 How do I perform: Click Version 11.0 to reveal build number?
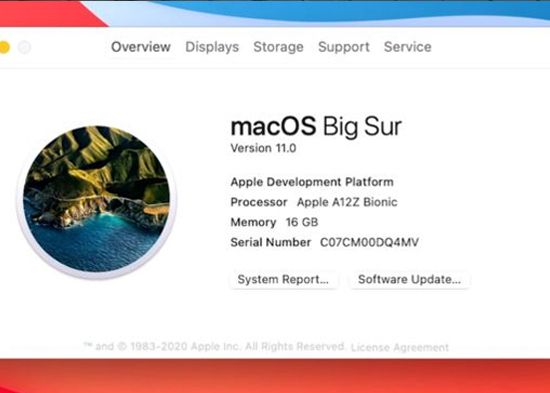tap(263, 148)
